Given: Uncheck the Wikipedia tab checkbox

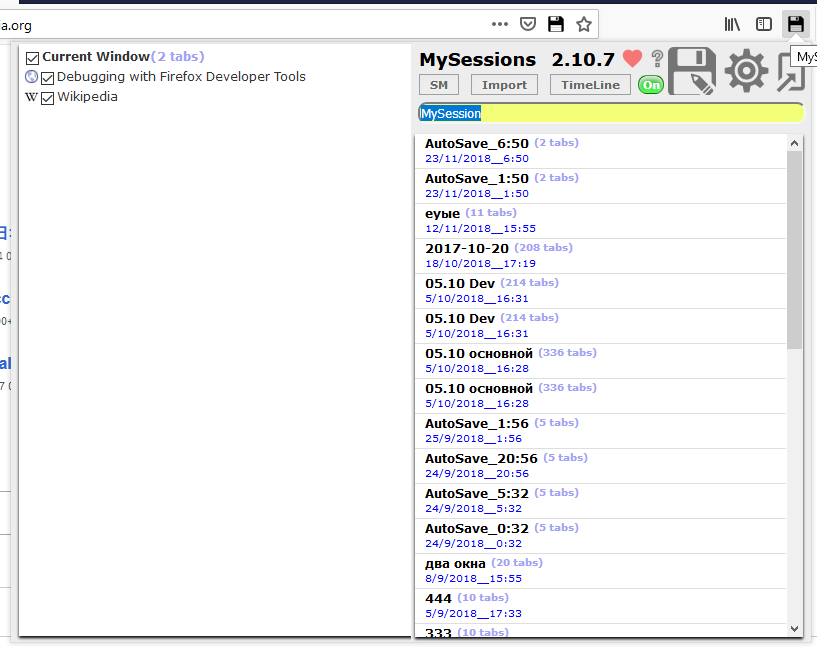Looking at the screenshot, I should [x=47, y=98].
